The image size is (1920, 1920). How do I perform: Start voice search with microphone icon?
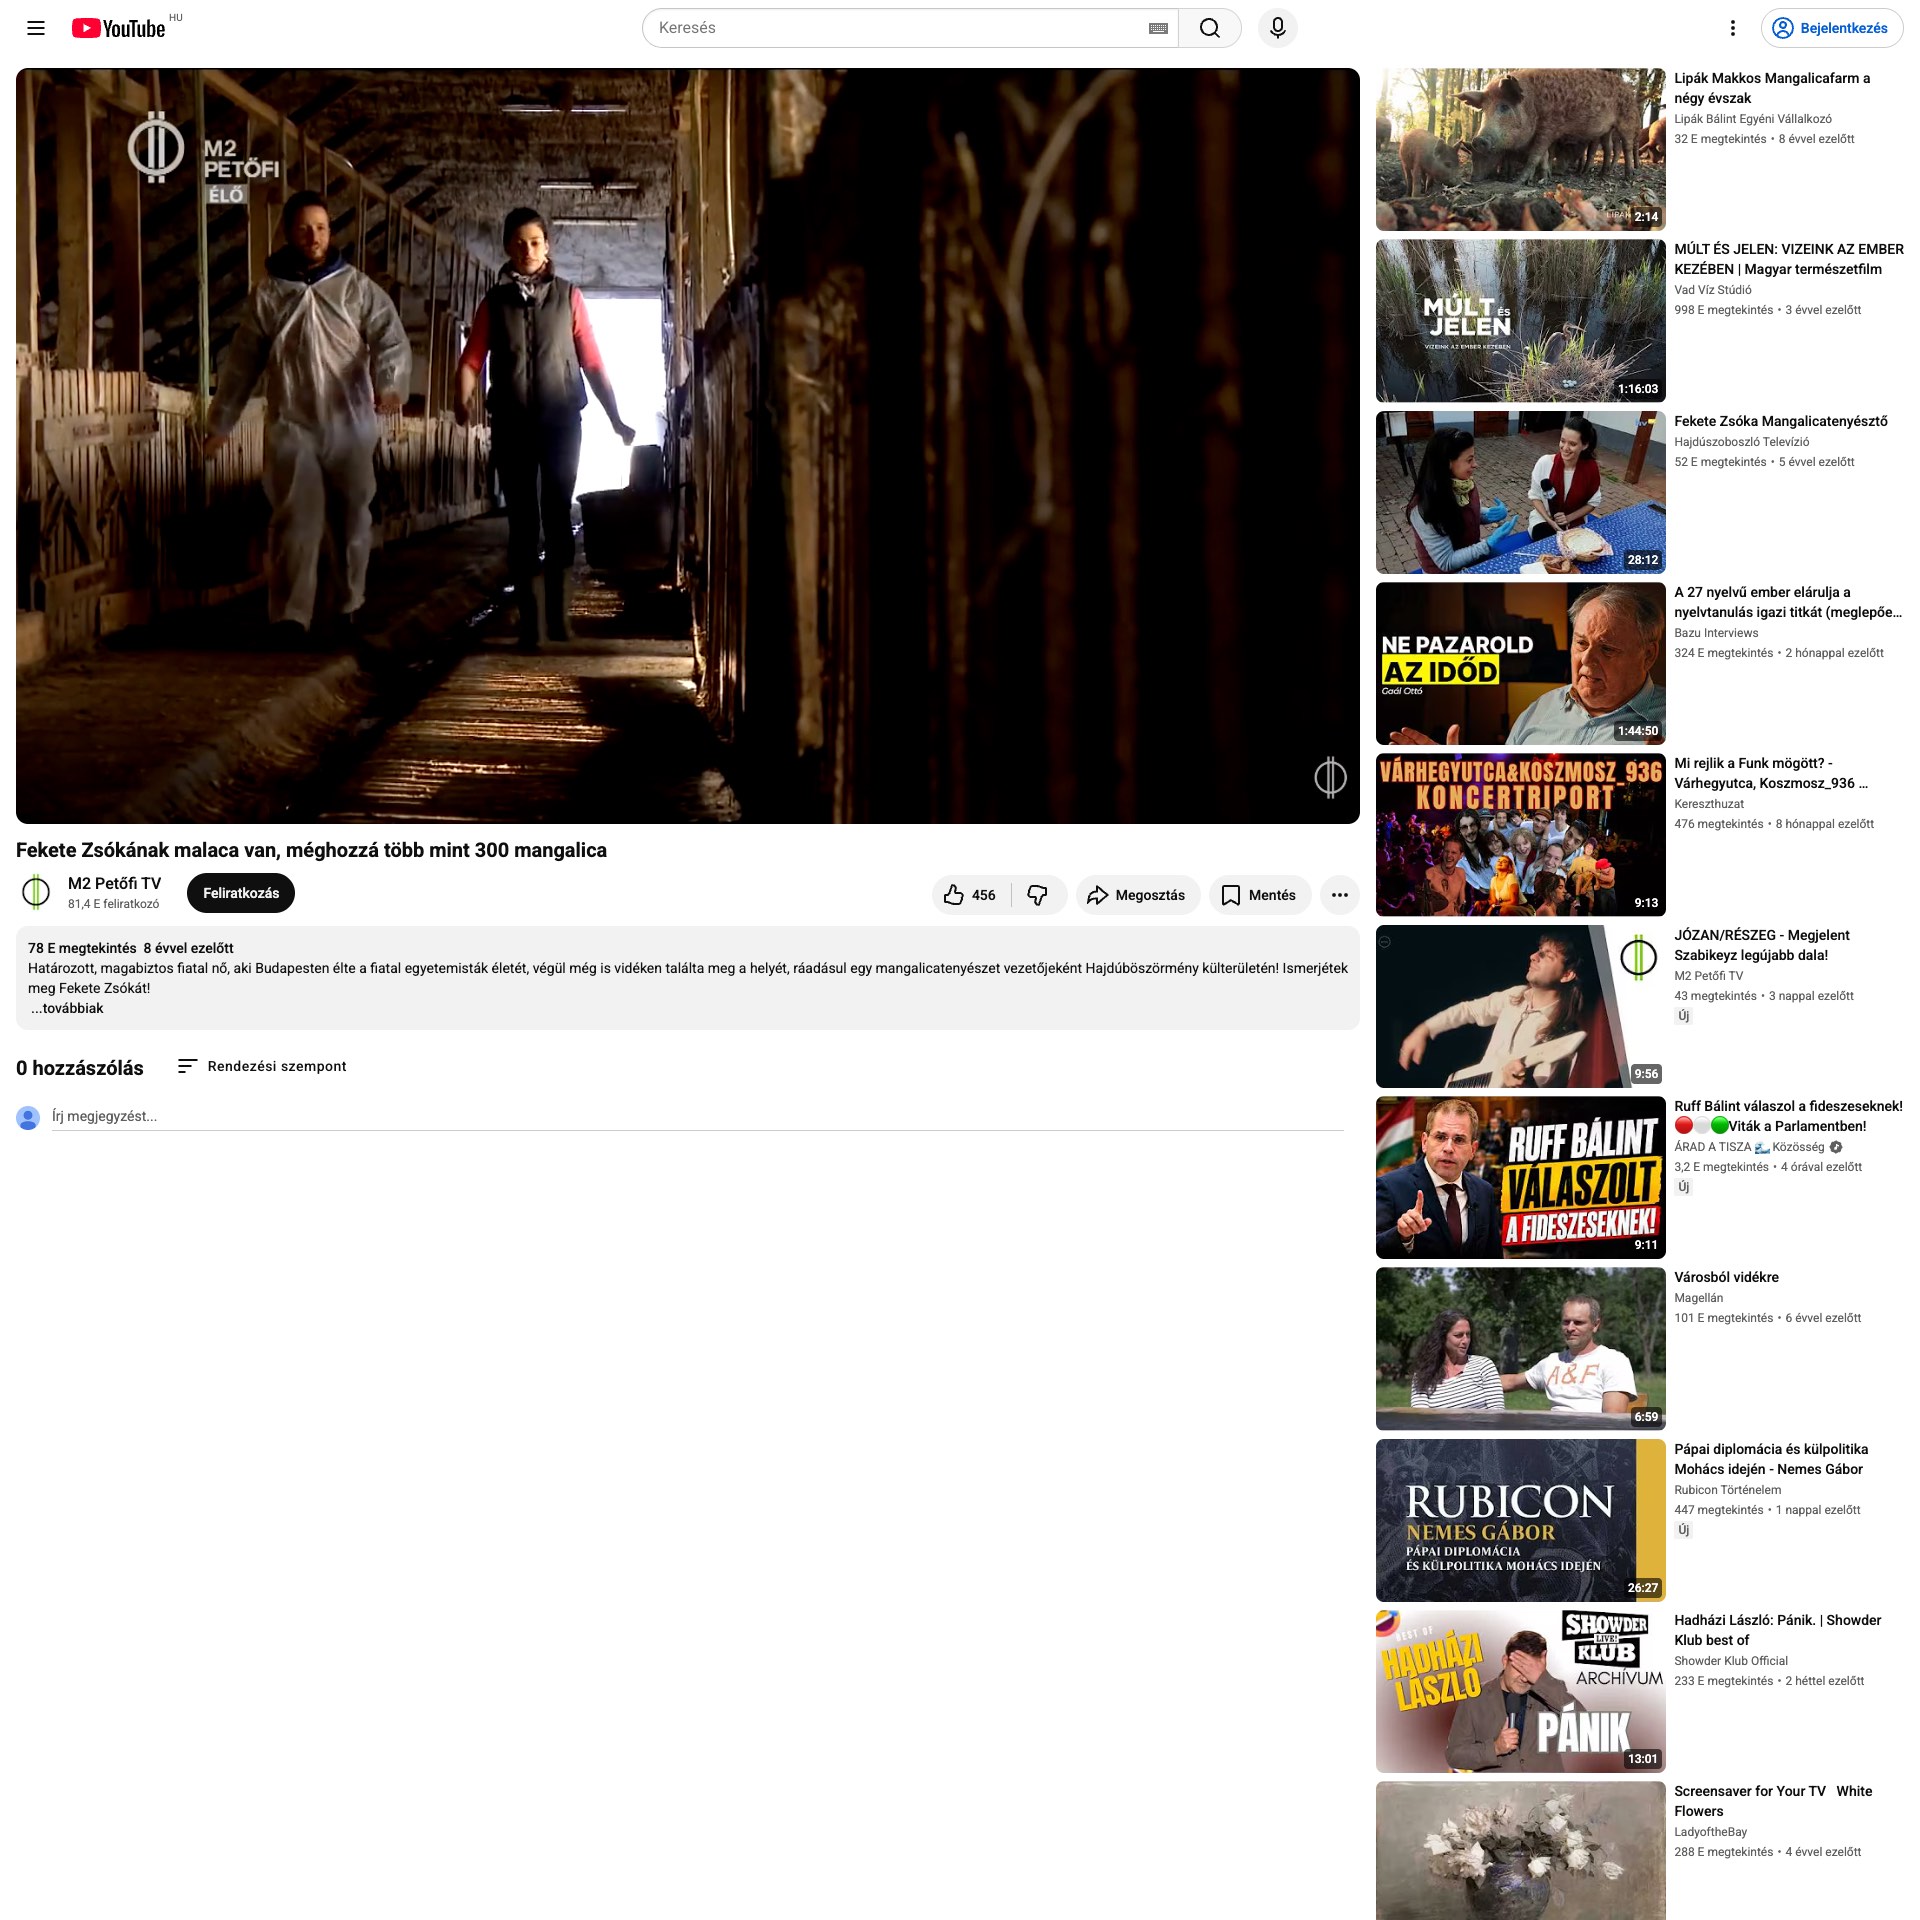pyautogui.click(x=1278, y=28)
